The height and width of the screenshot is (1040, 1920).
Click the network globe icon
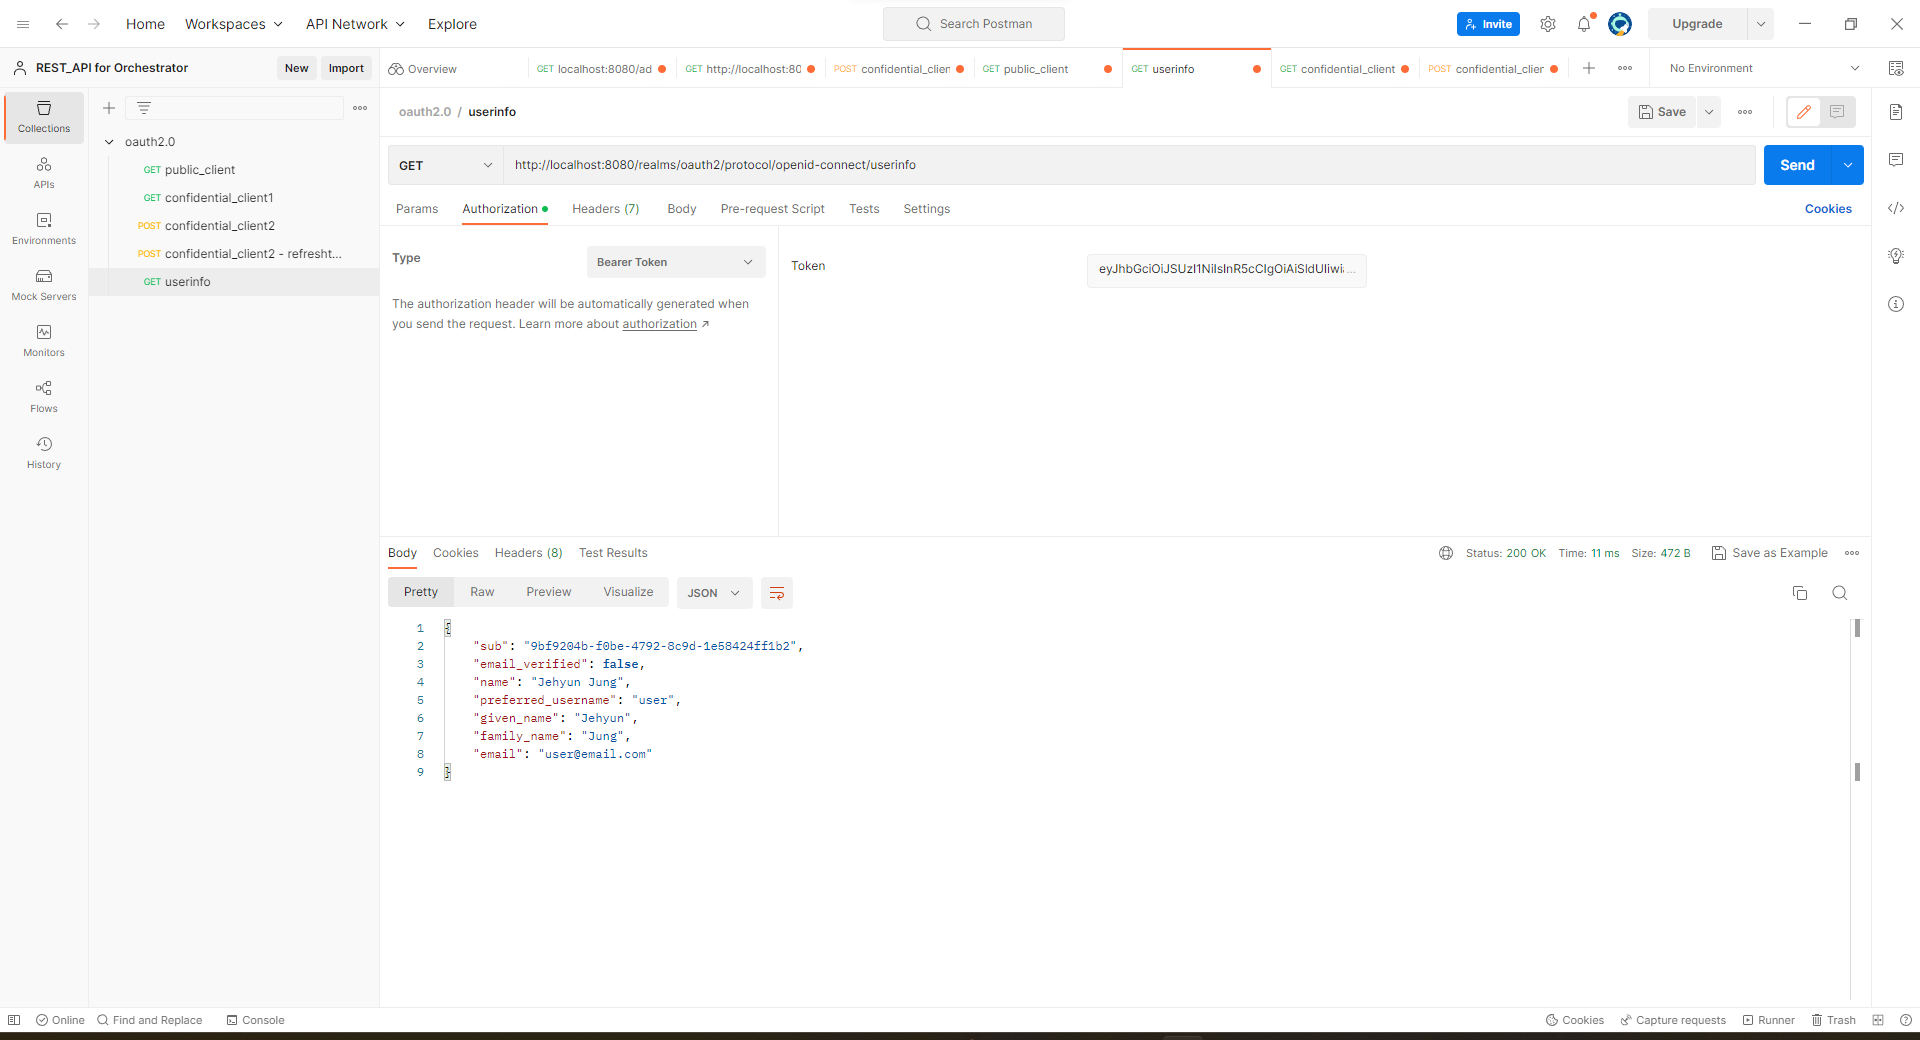[x=1446, y=553]
